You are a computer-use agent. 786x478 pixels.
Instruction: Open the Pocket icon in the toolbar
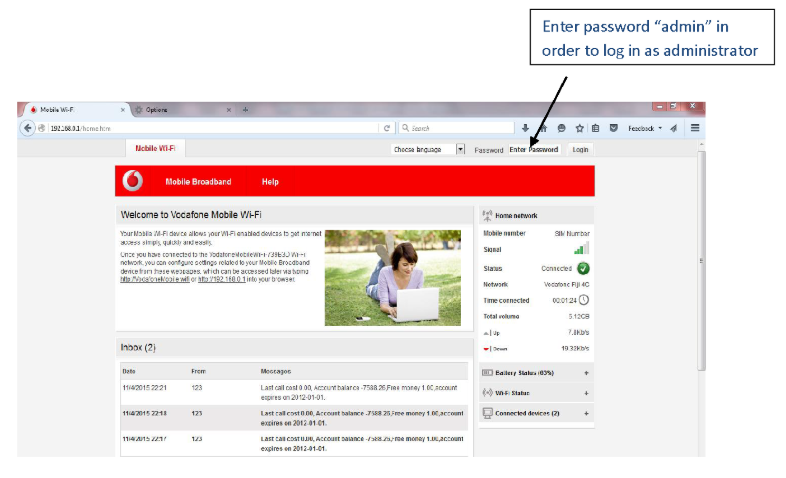coord(614,128)
